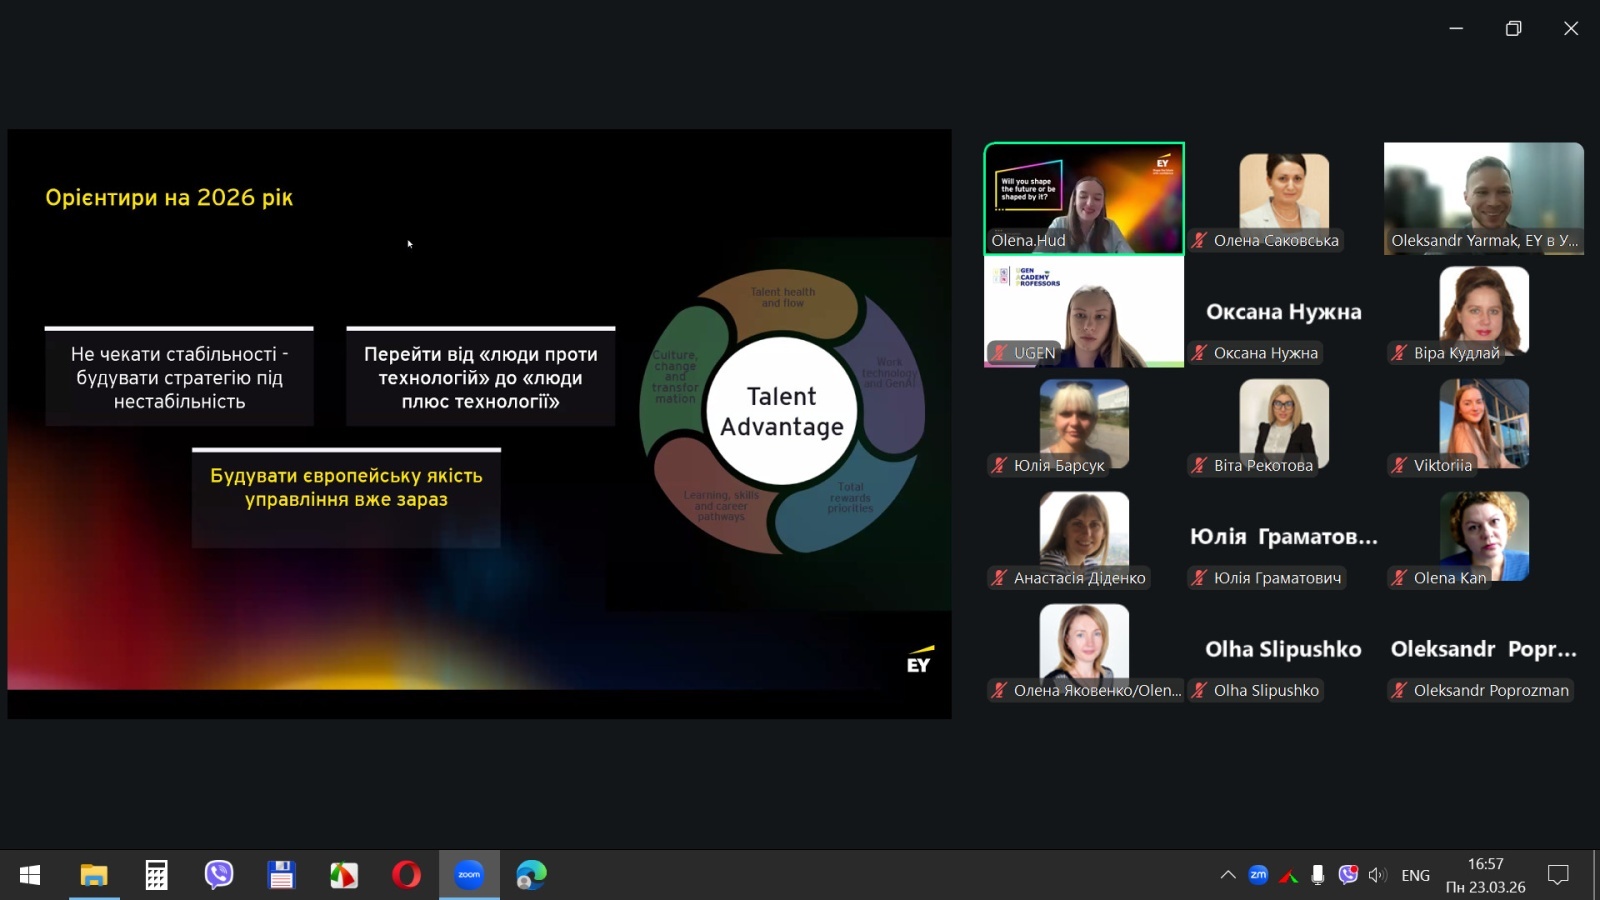Switch the ENG input language
The width and height of the screenshot is (1600, 900).
(x=1415, y=875)
